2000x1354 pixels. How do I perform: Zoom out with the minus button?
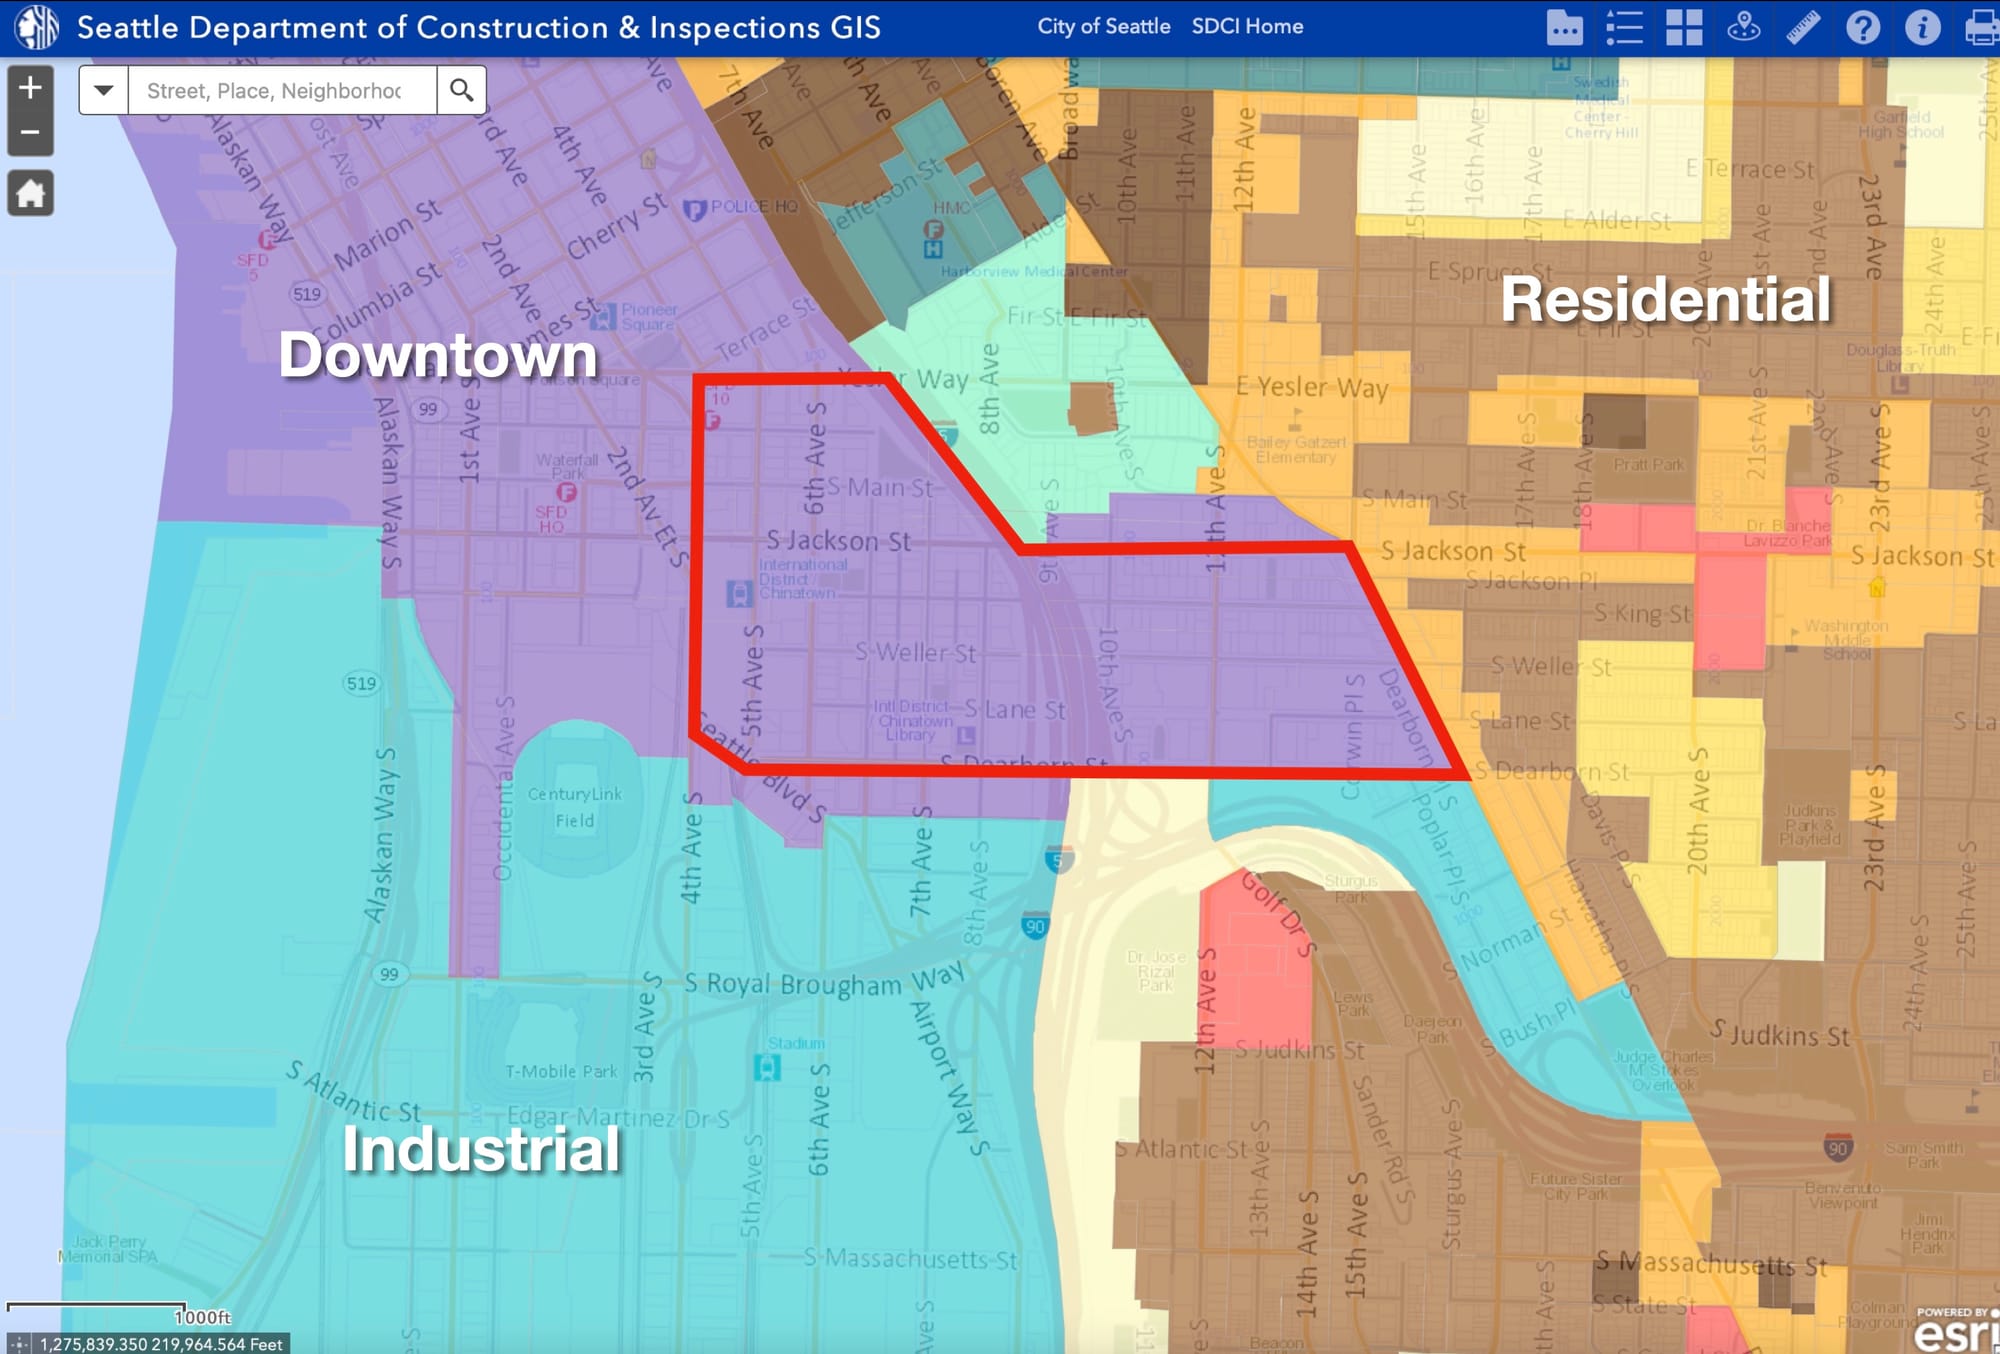[30, 132]
